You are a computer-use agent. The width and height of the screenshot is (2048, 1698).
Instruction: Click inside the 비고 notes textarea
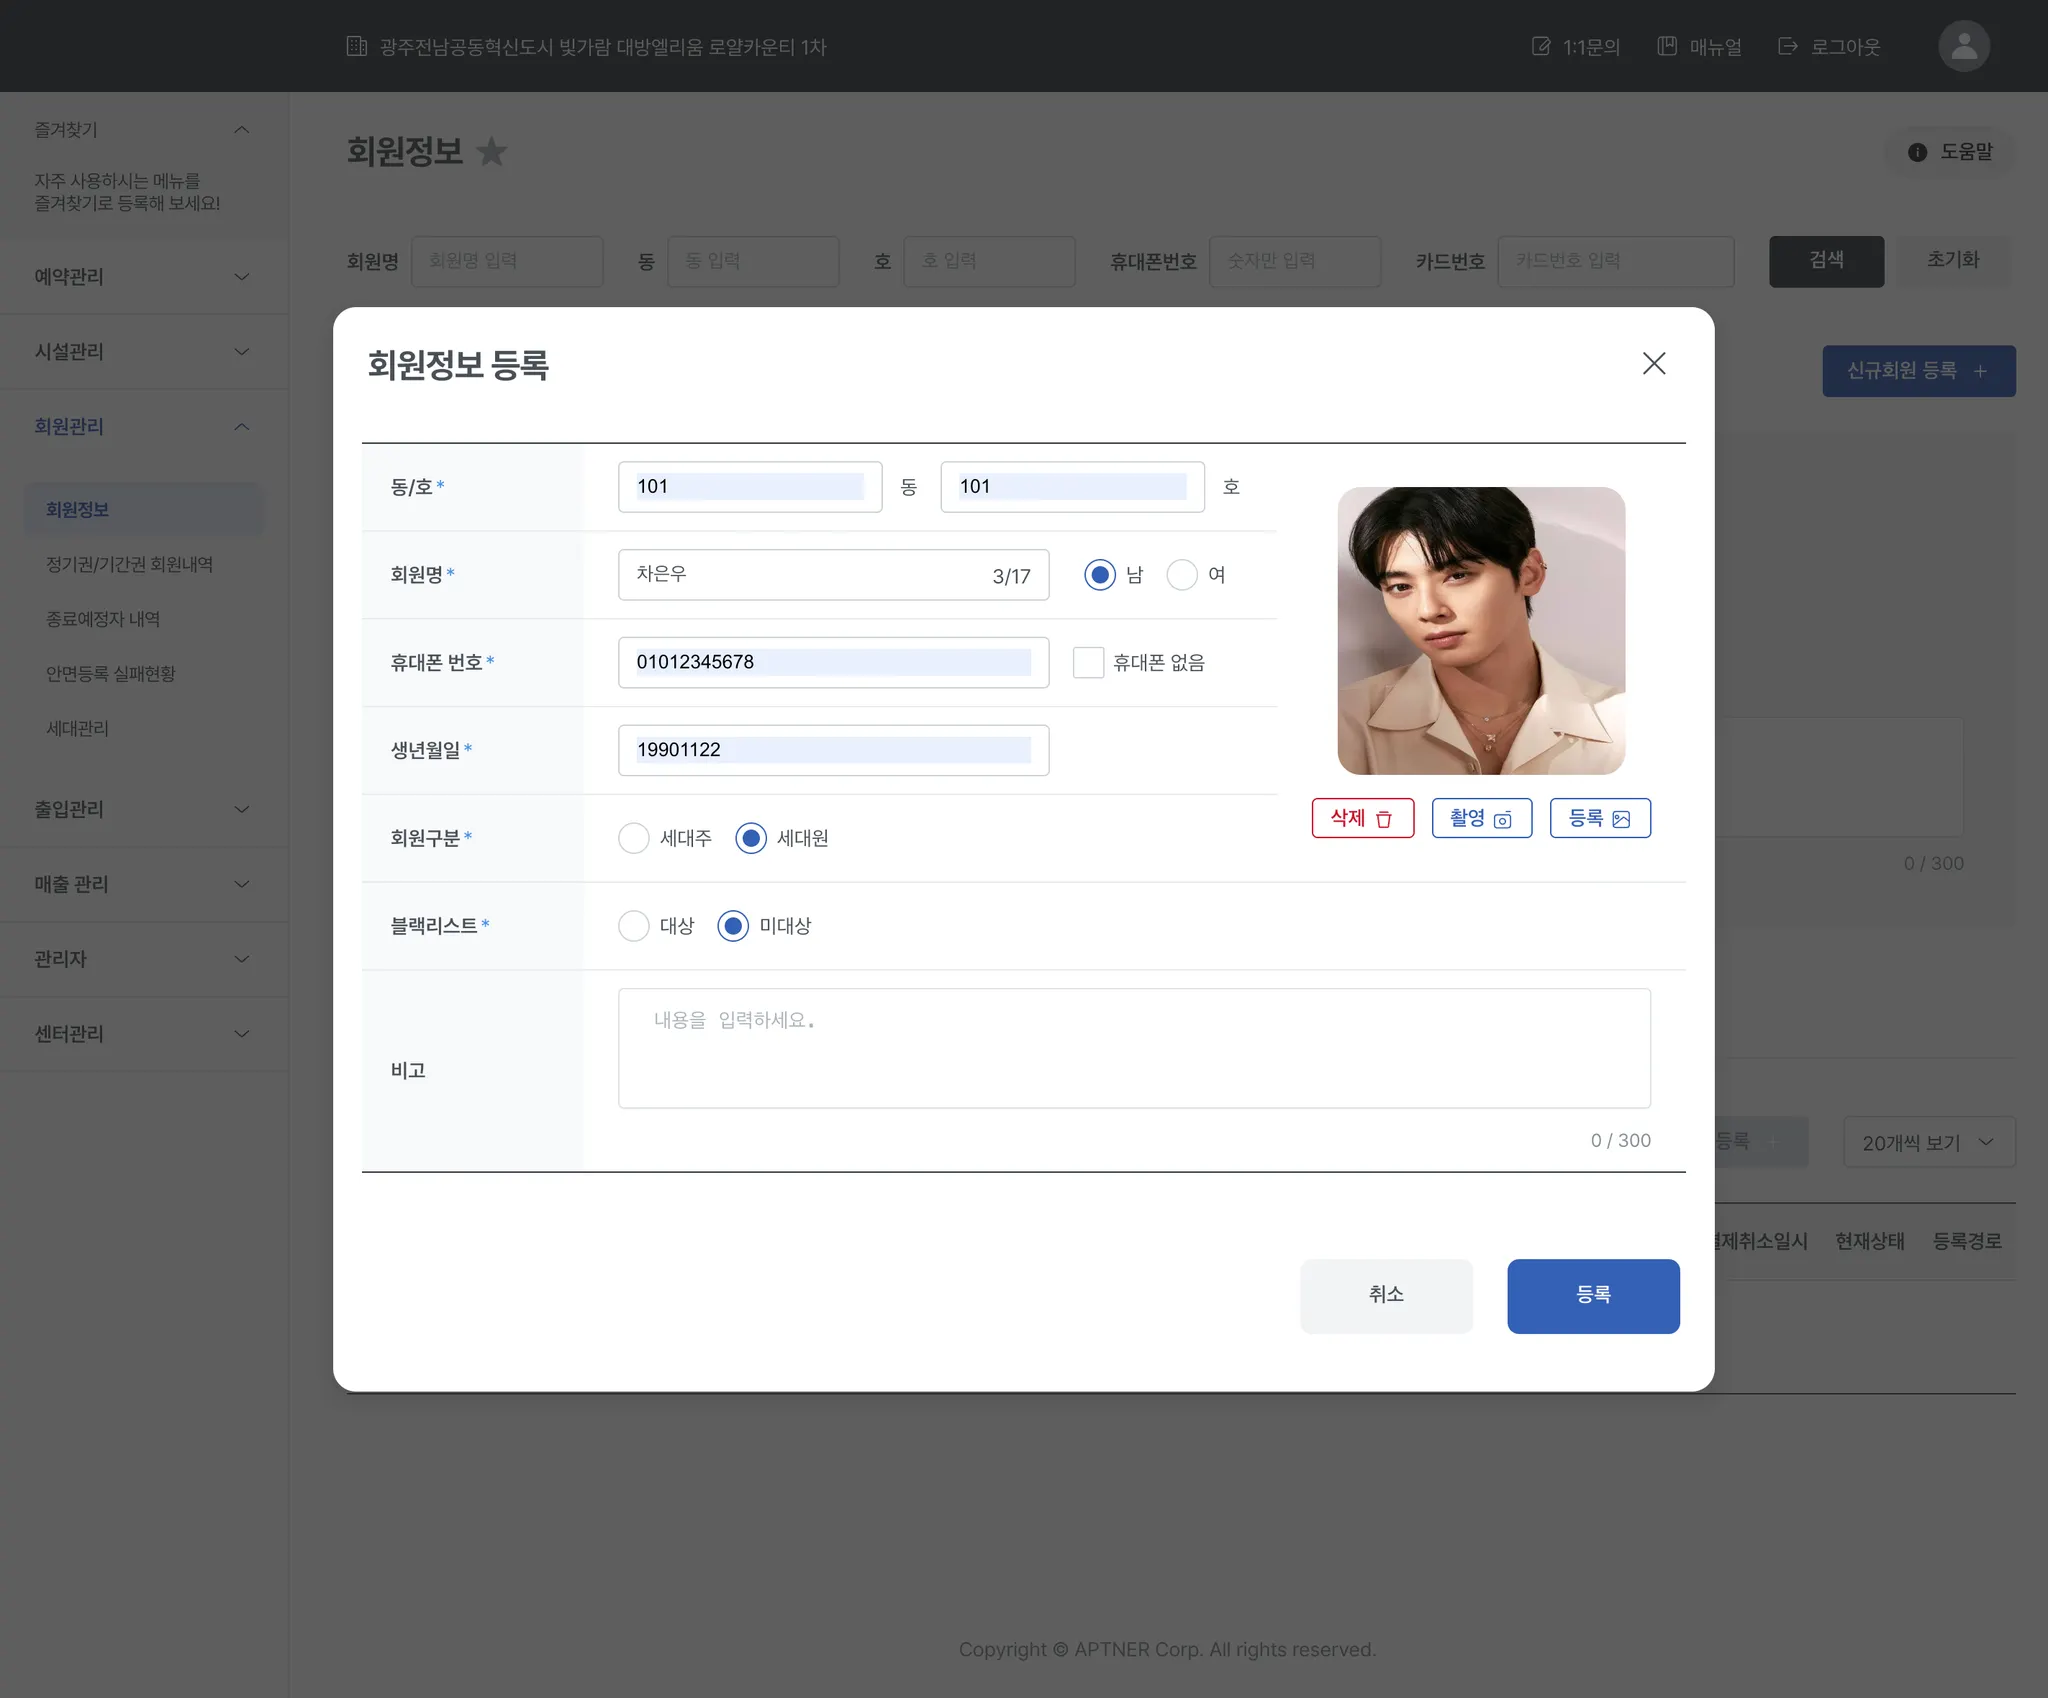pyautogui.click(x=1133, y=1048)
